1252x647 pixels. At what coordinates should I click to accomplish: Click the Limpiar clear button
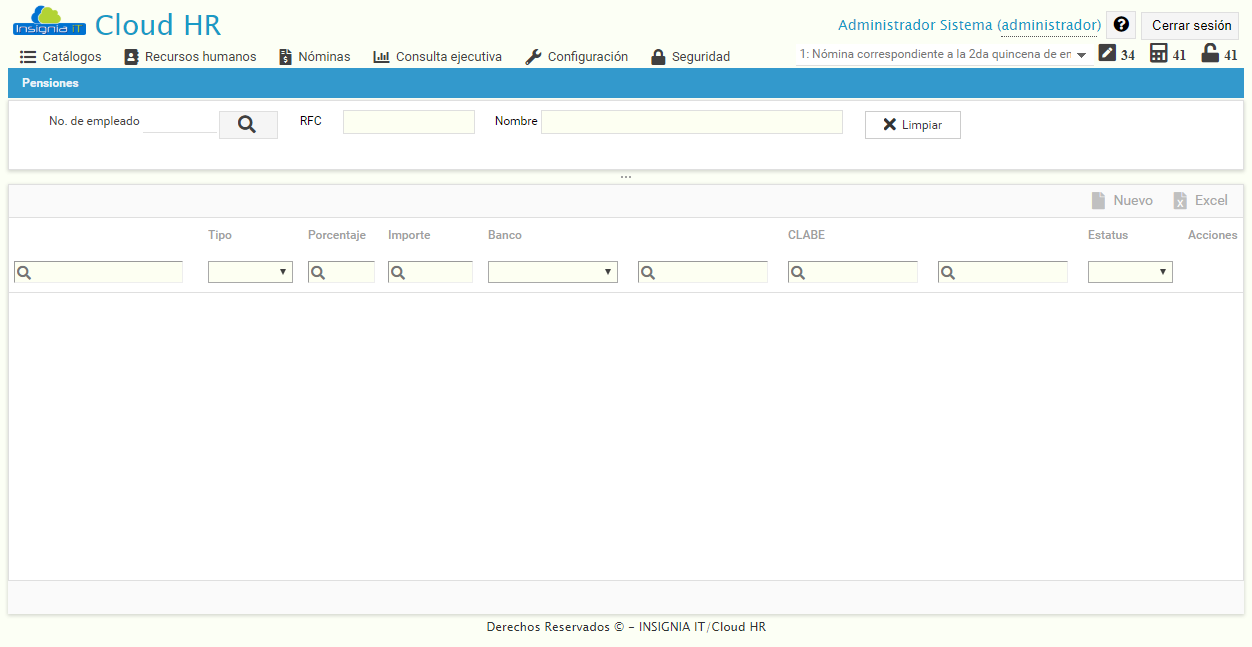tap(911, 124)
